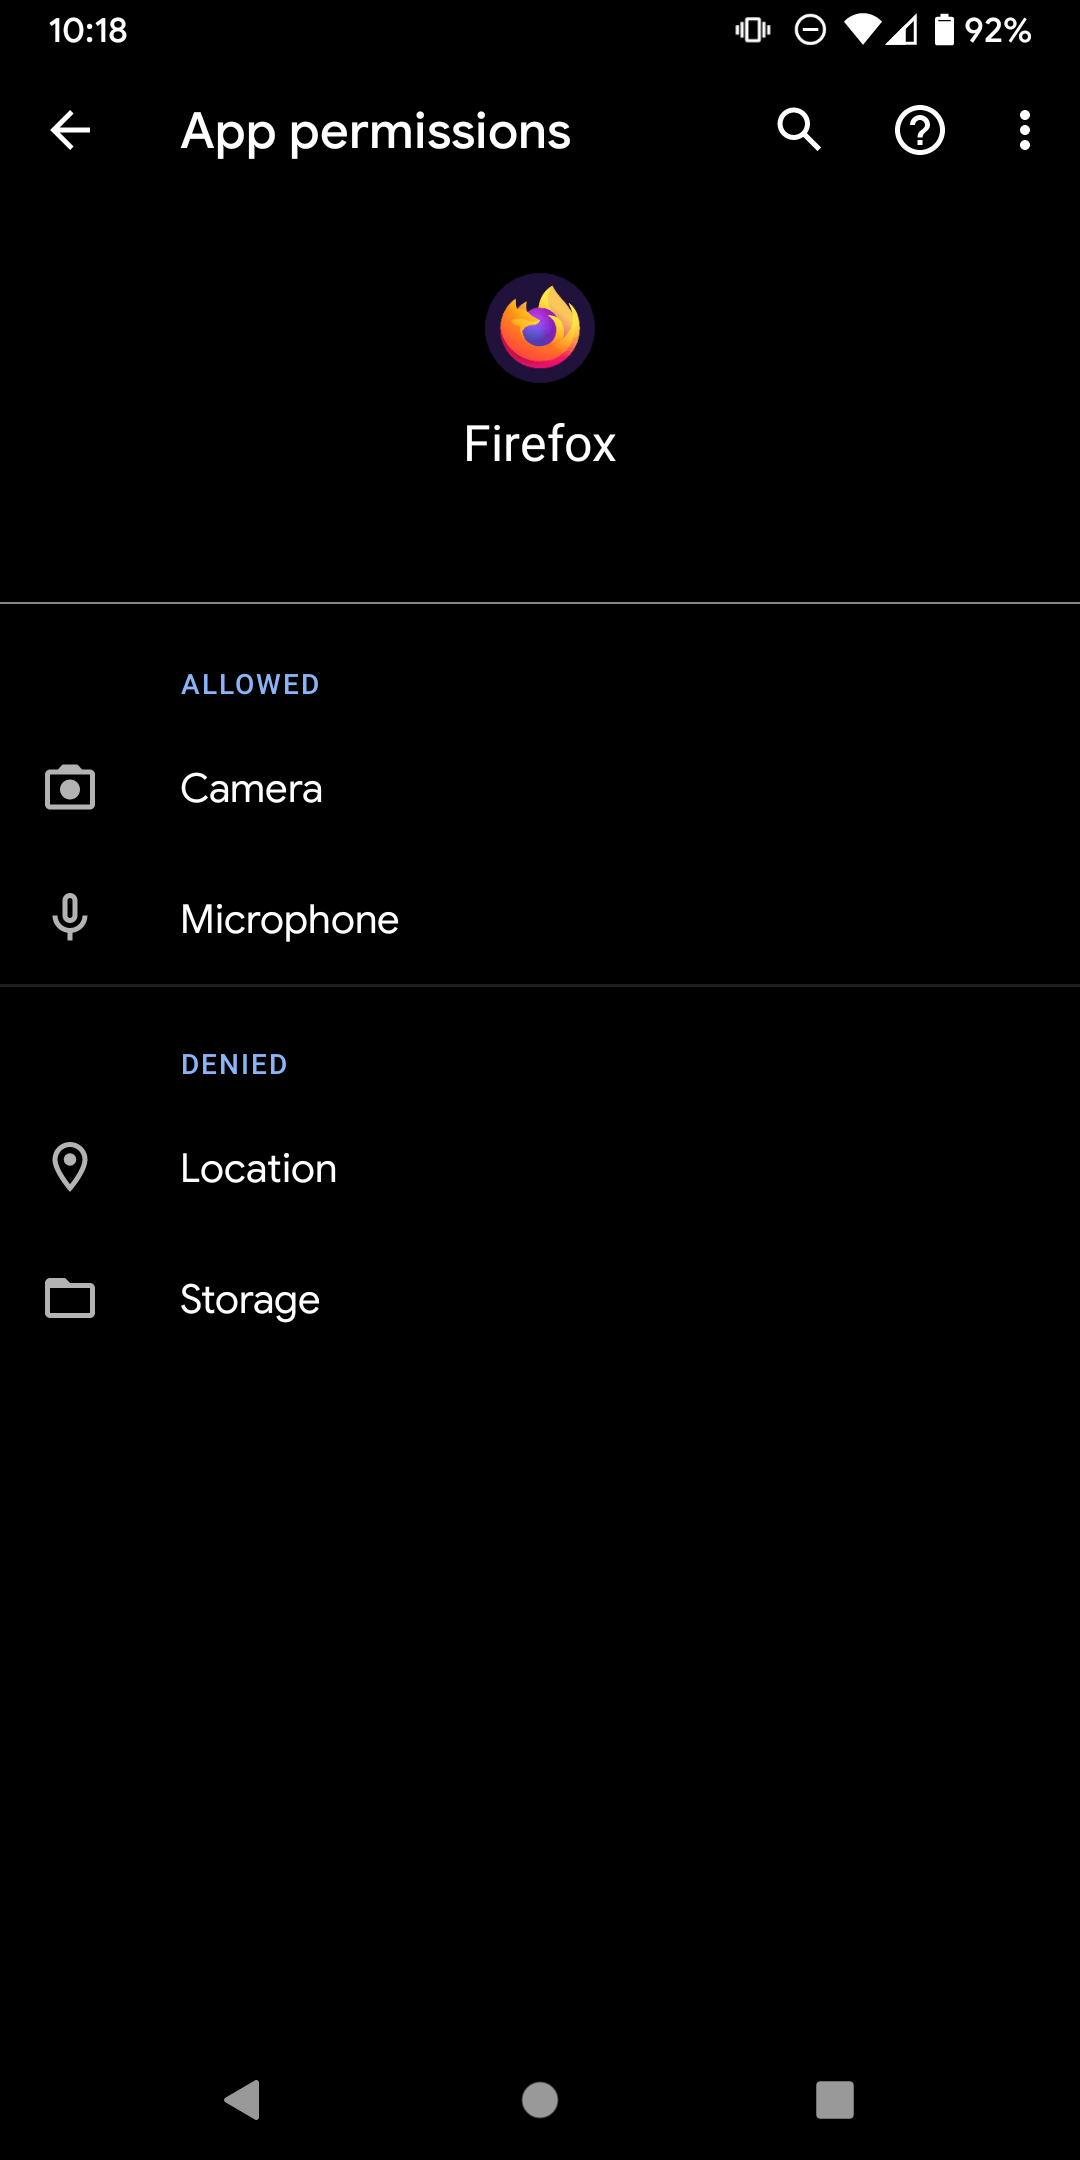The width and height of the screenshot is (1080, 2160).
Task: Tap the Microphone permission icon
Action: 69,919
